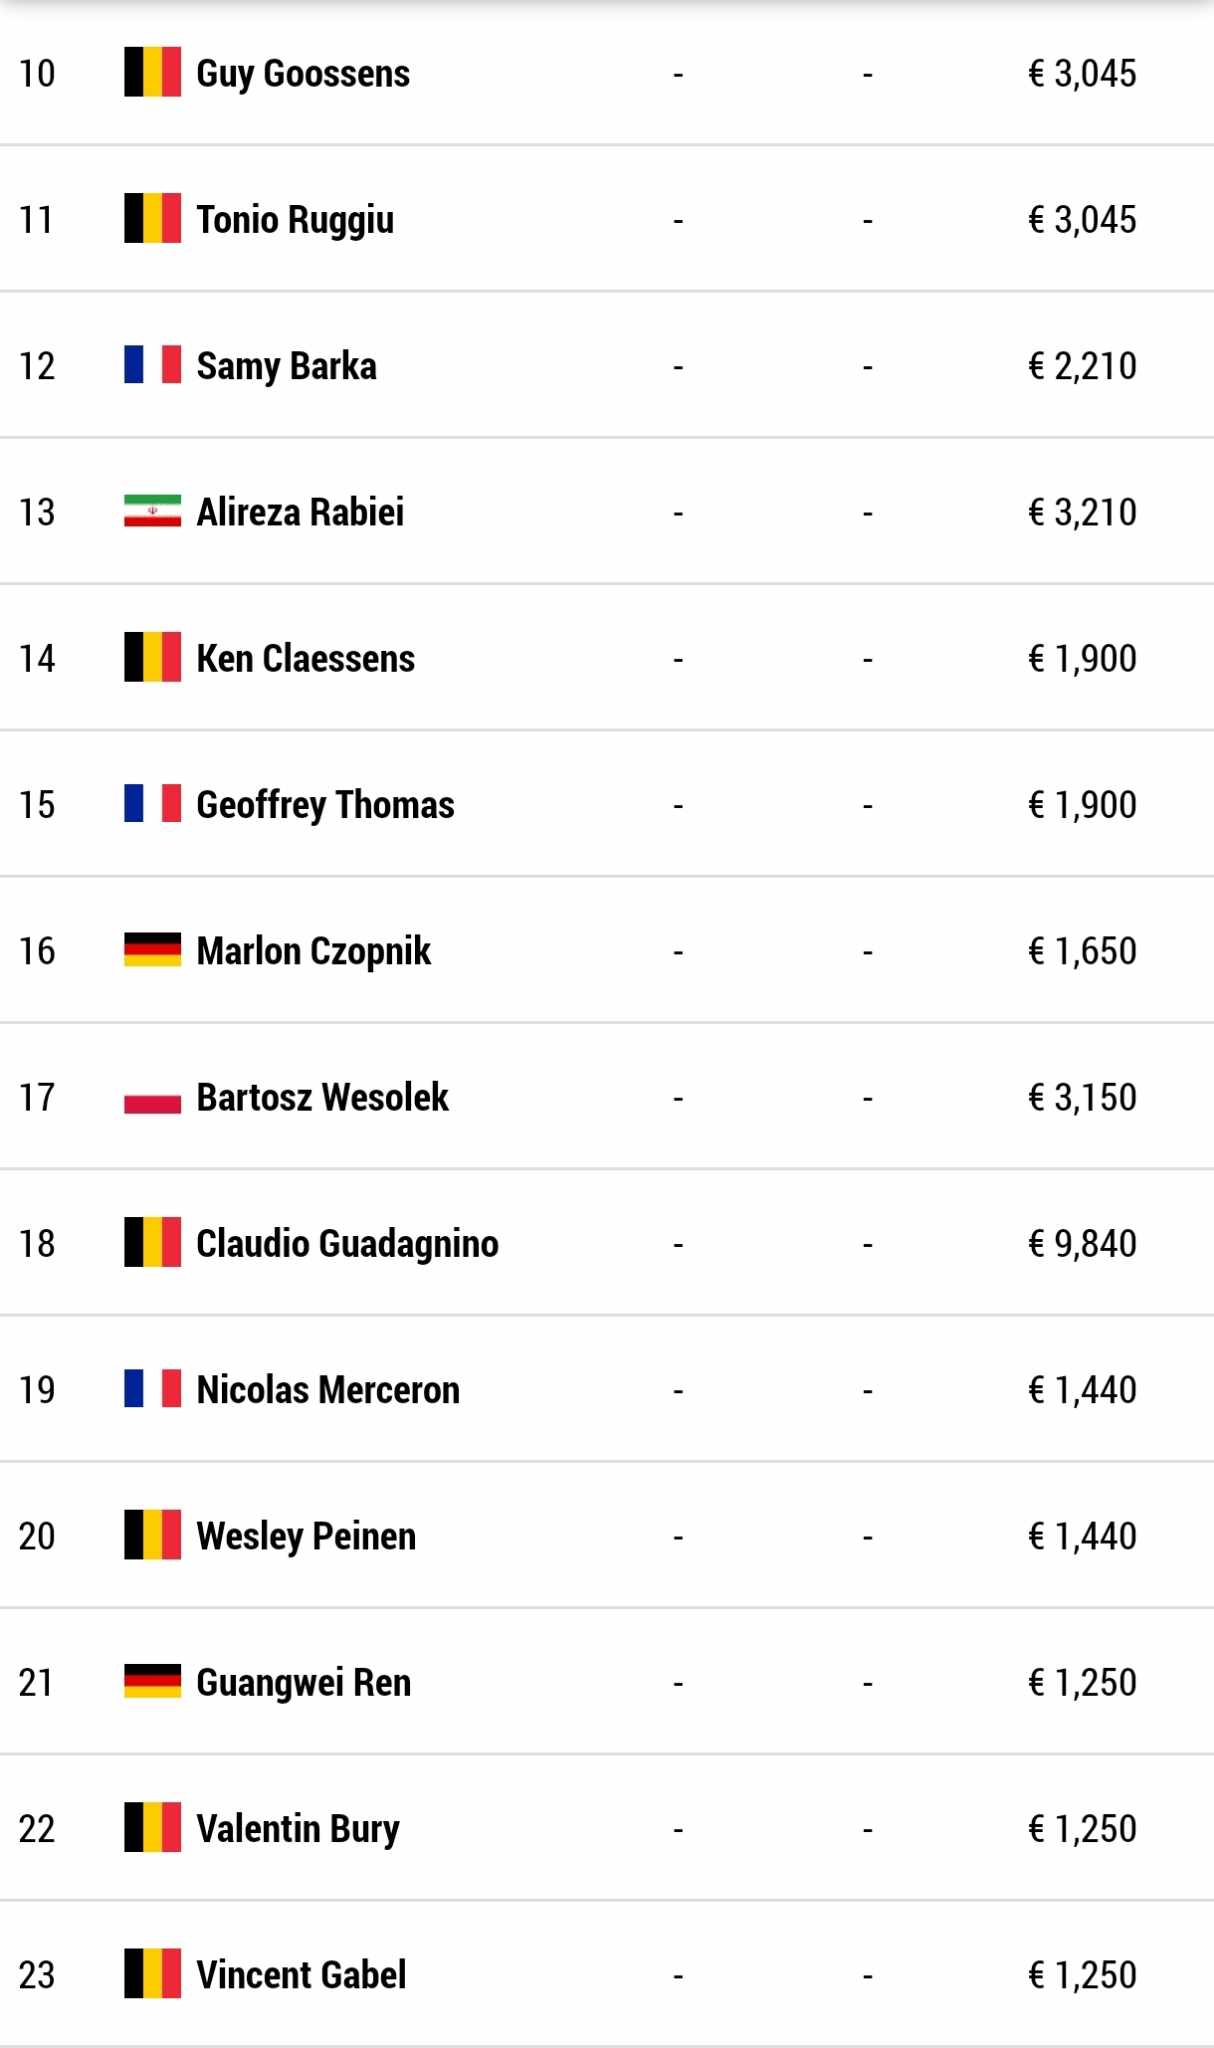Click the € 3,150 prize for Bartosz Wesolek
The image size is (1214, 2048).
point(1082,1097)
